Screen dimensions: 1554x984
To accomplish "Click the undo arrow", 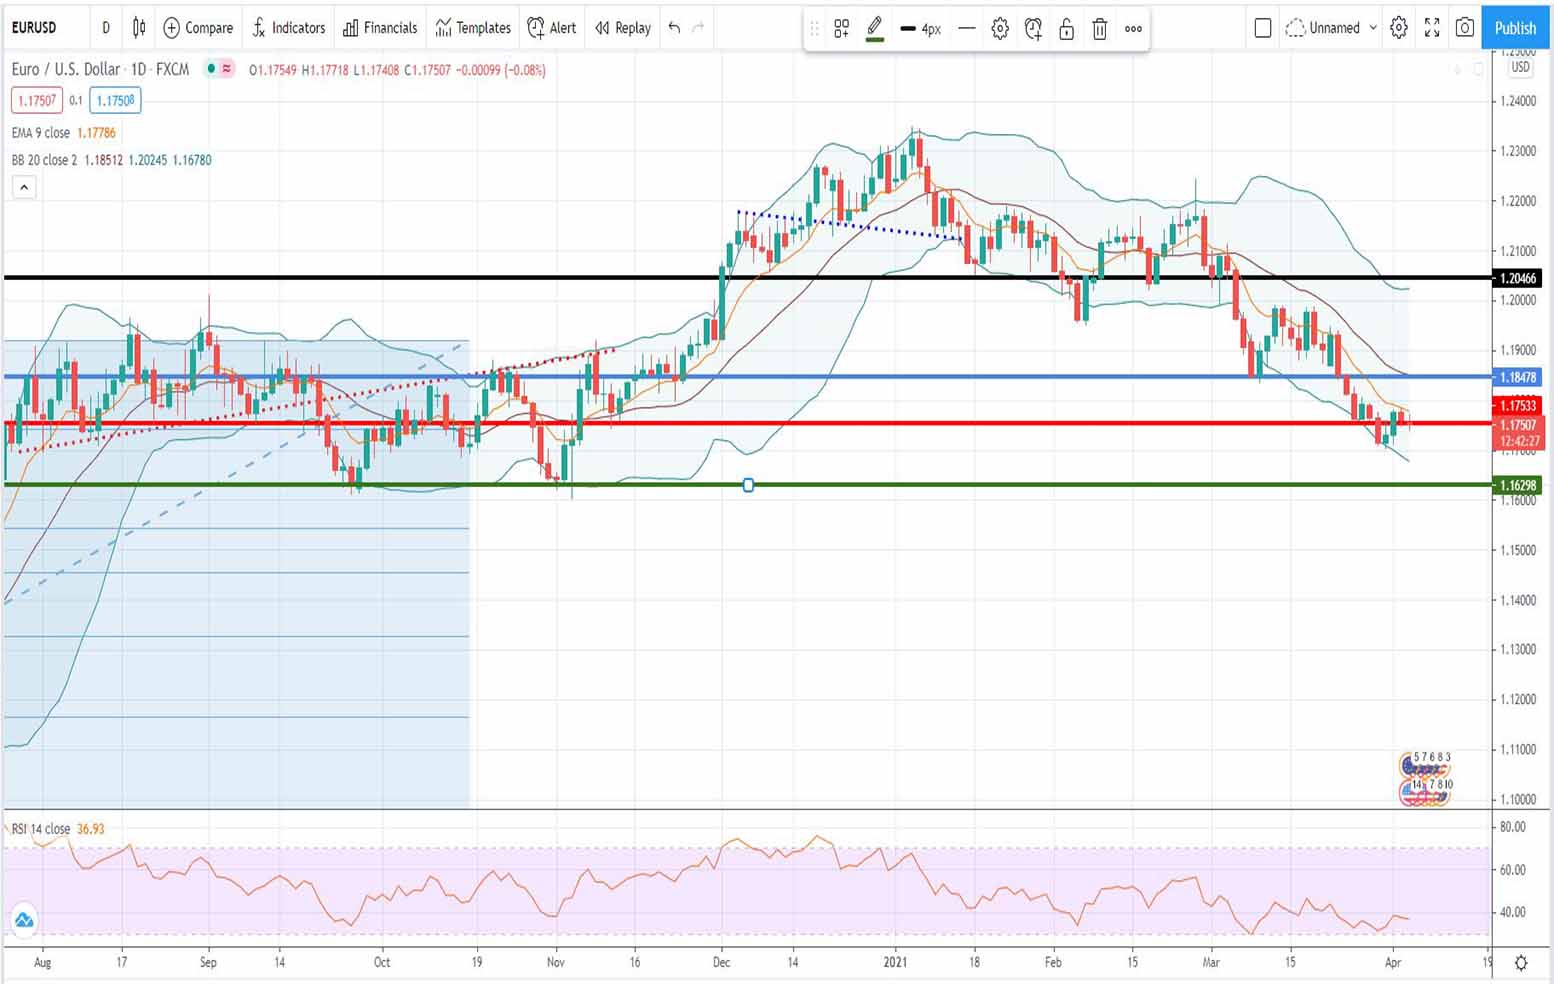I will [674, 28].
